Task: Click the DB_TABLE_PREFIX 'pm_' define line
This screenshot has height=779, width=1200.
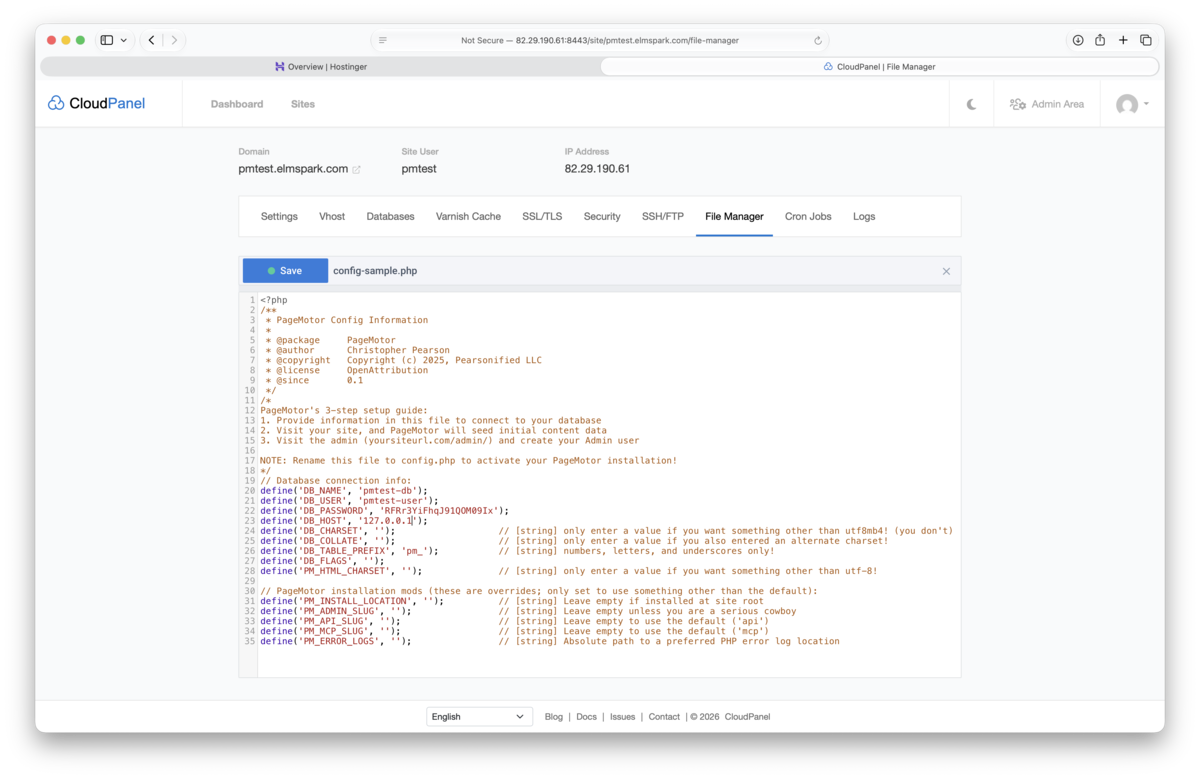Action: point(349,551)
